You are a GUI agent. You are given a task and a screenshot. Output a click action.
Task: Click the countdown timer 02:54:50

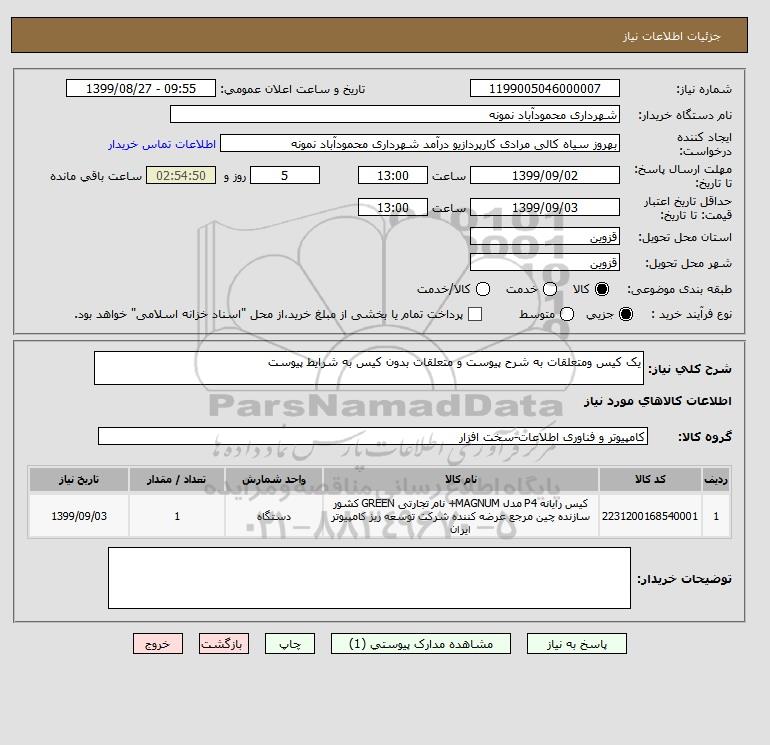(181, 175)
